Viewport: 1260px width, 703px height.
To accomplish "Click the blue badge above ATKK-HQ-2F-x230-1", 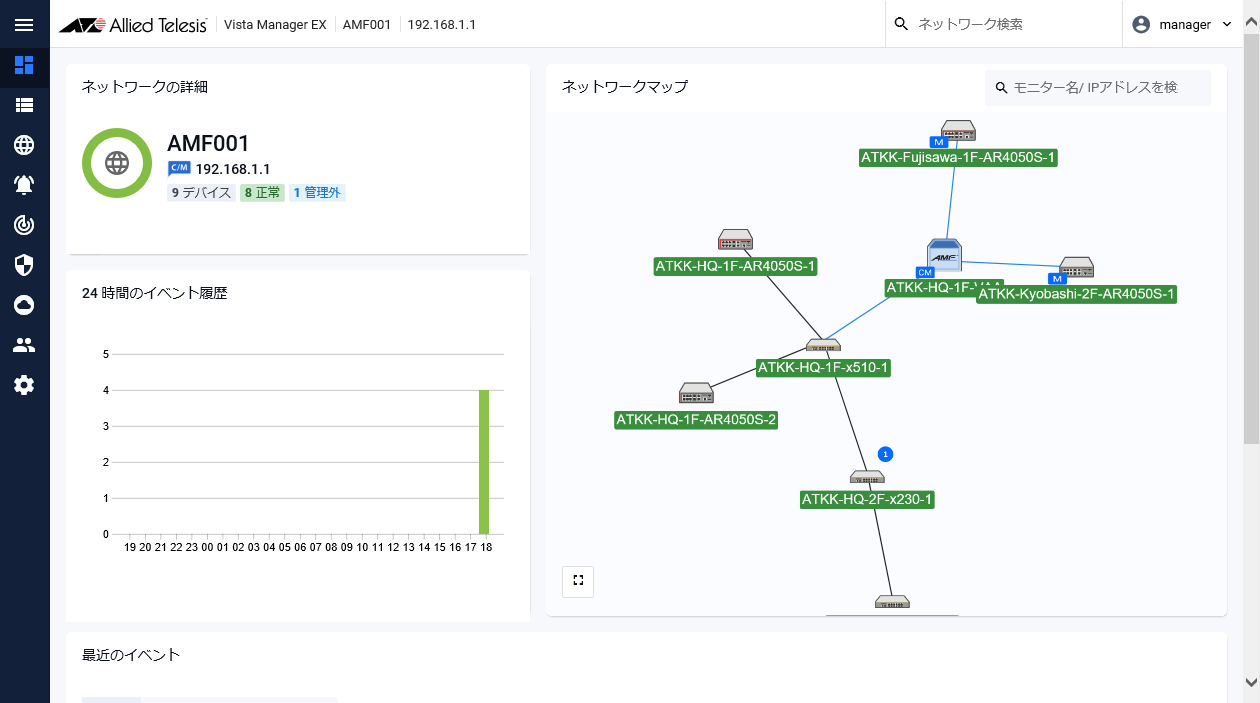I will [884, 454].
